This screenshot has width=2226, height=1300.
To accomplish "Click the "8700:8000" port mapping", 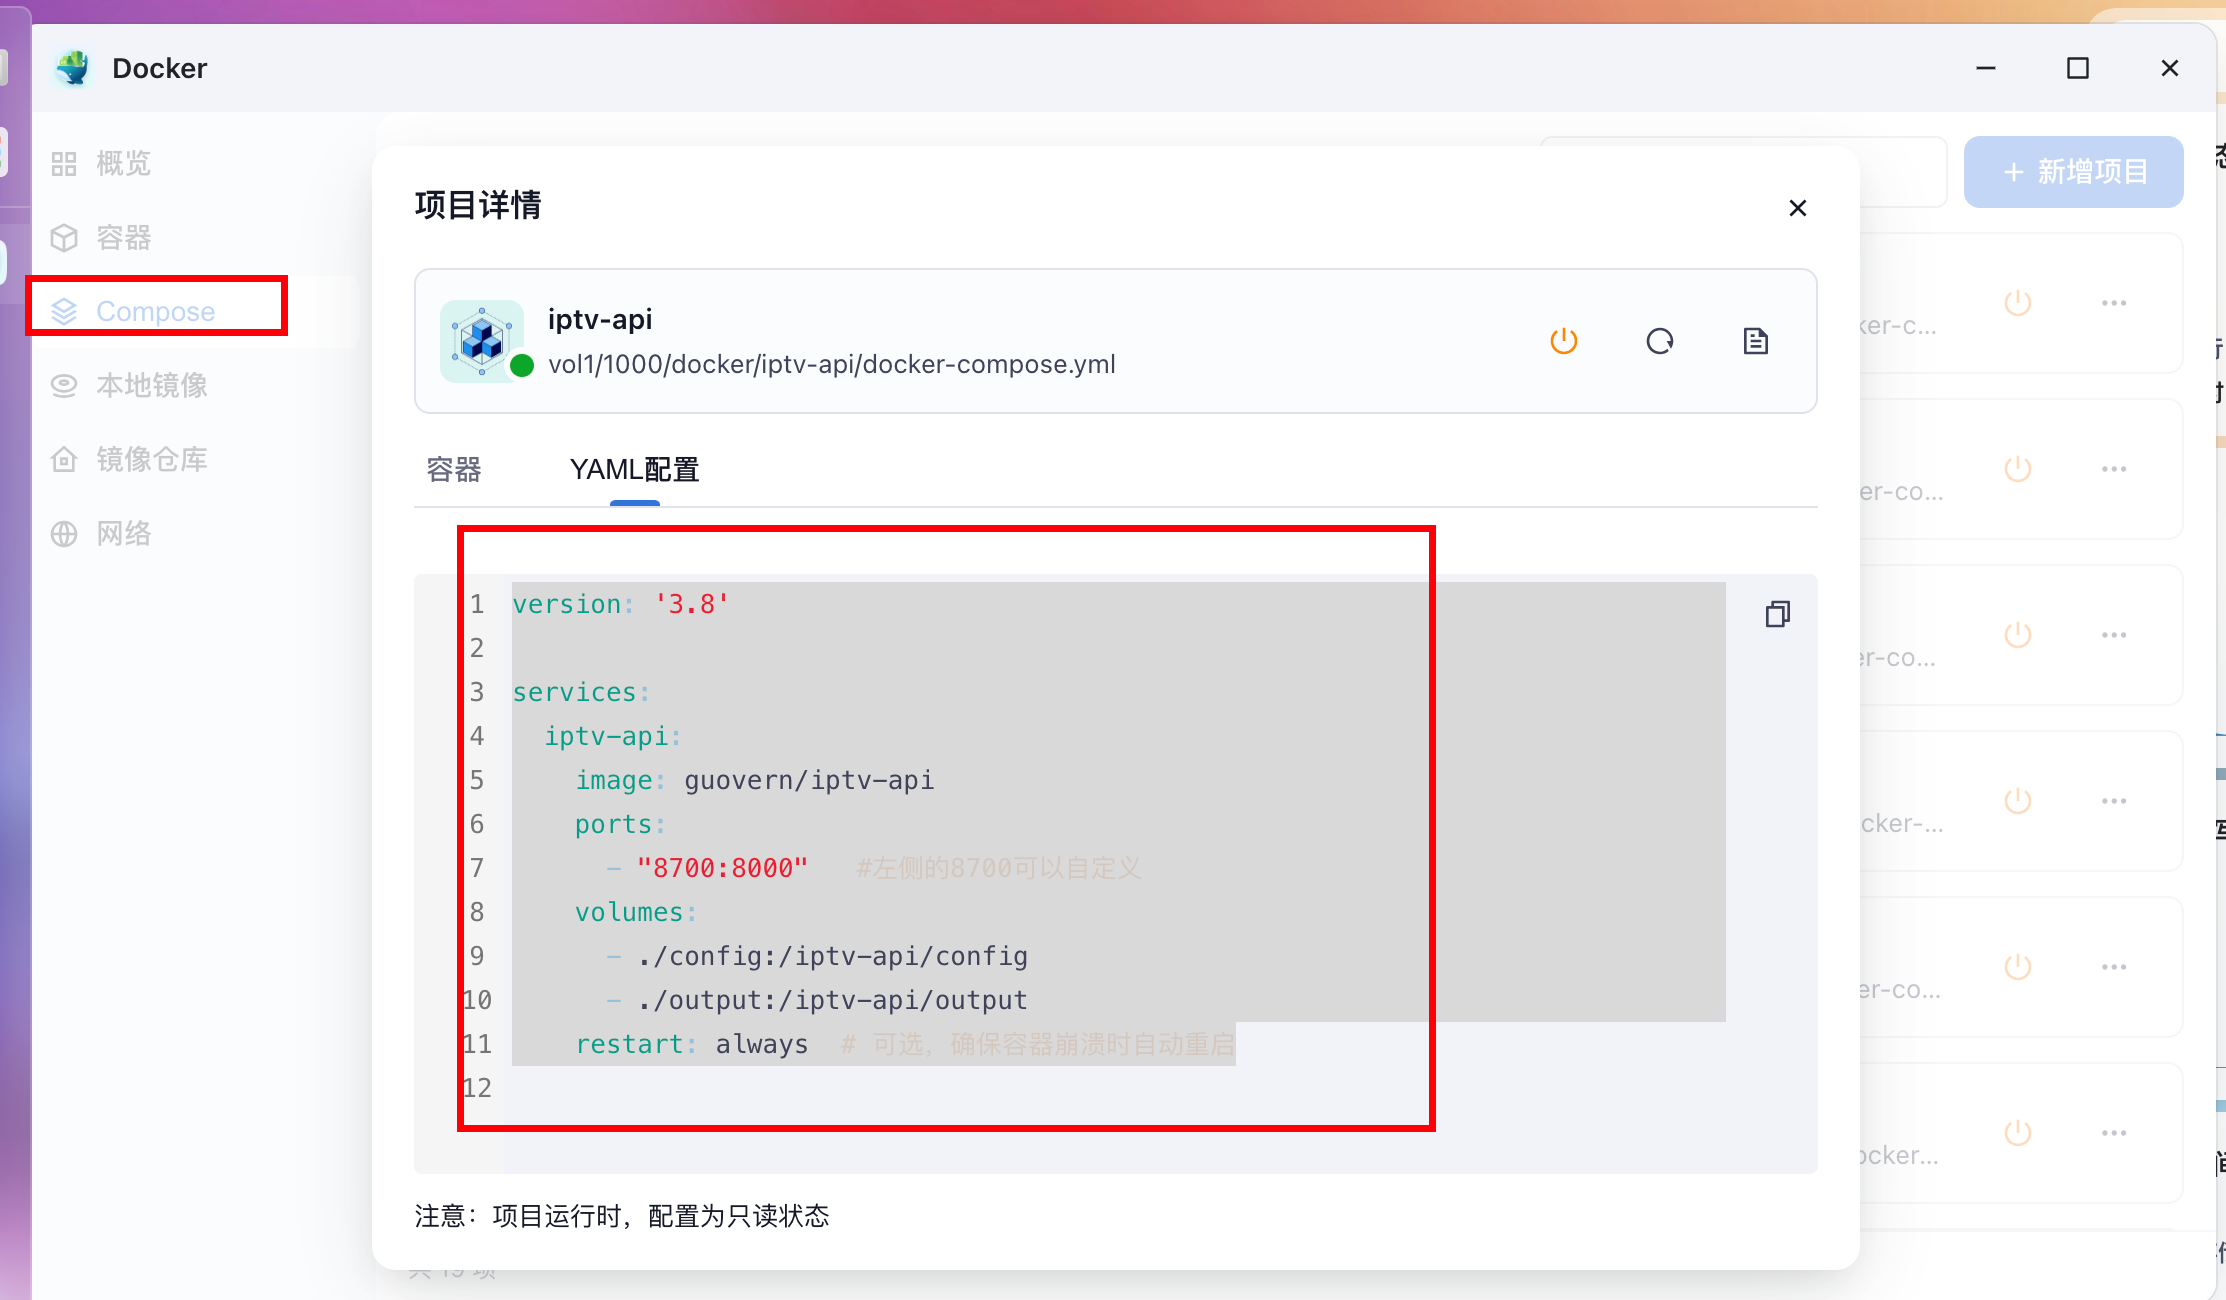I will click(x=722, y=868).
